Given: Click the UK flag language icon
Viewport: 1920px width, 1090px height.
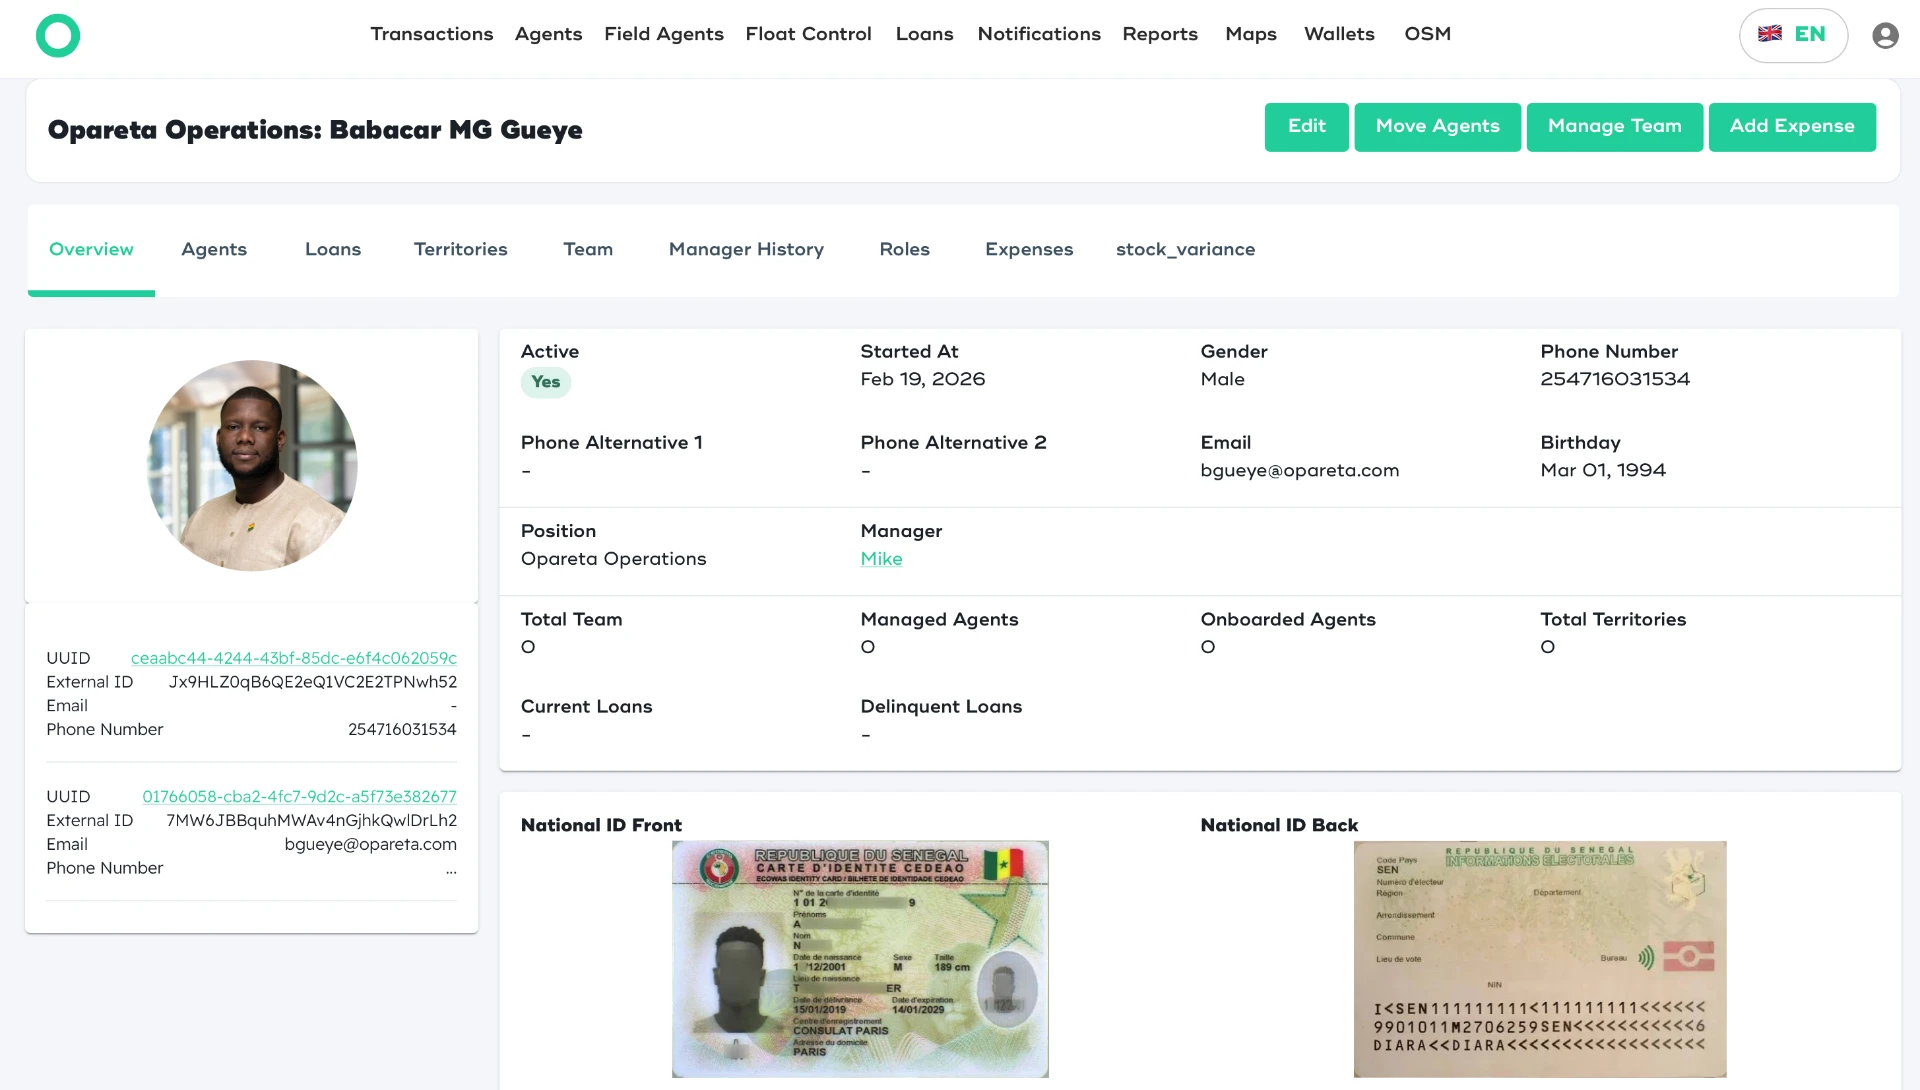Looking at the screenshot, I should click(1770, 33).
